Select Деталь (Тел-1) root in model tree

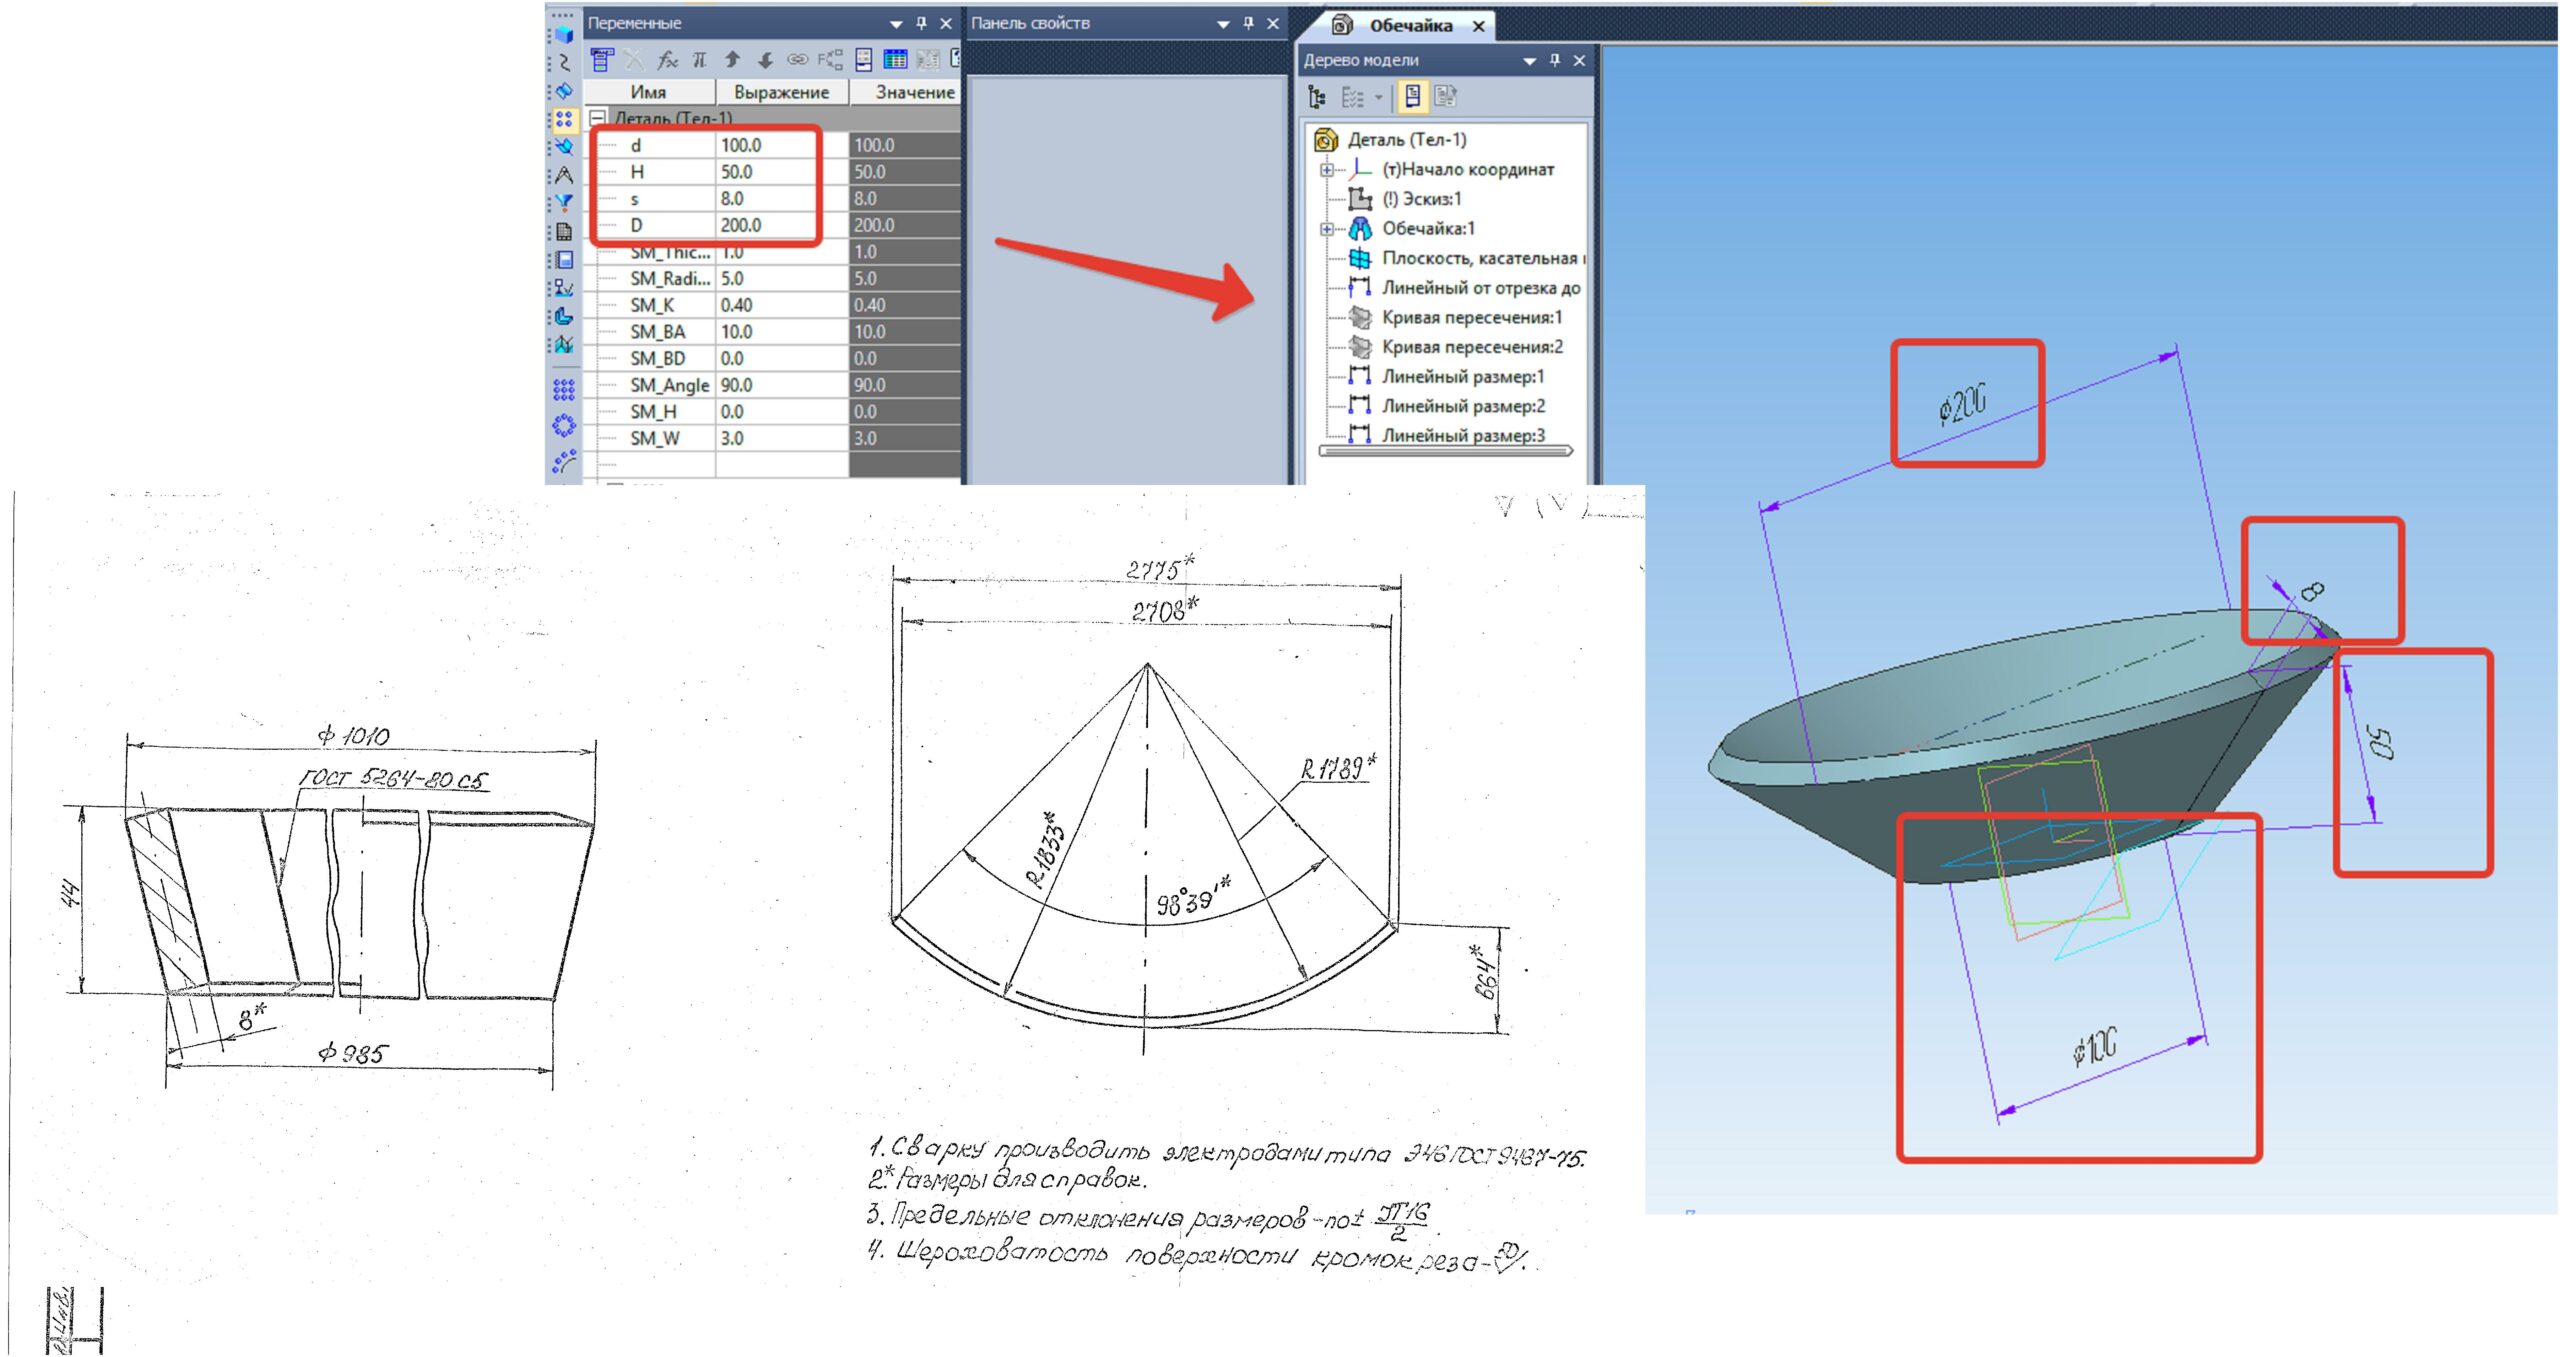pyautogui.click(x=1407, y=140)
